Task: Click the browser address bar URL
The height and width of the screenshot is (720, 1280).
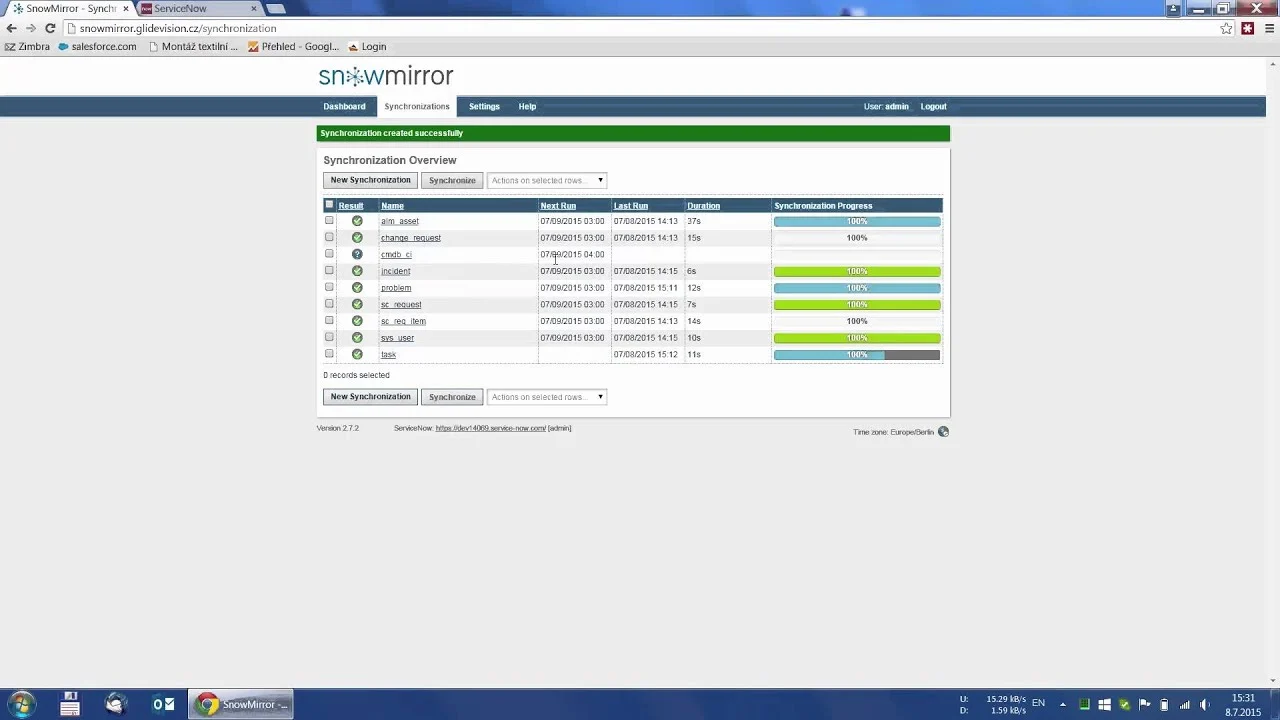Action: (178, 29)
